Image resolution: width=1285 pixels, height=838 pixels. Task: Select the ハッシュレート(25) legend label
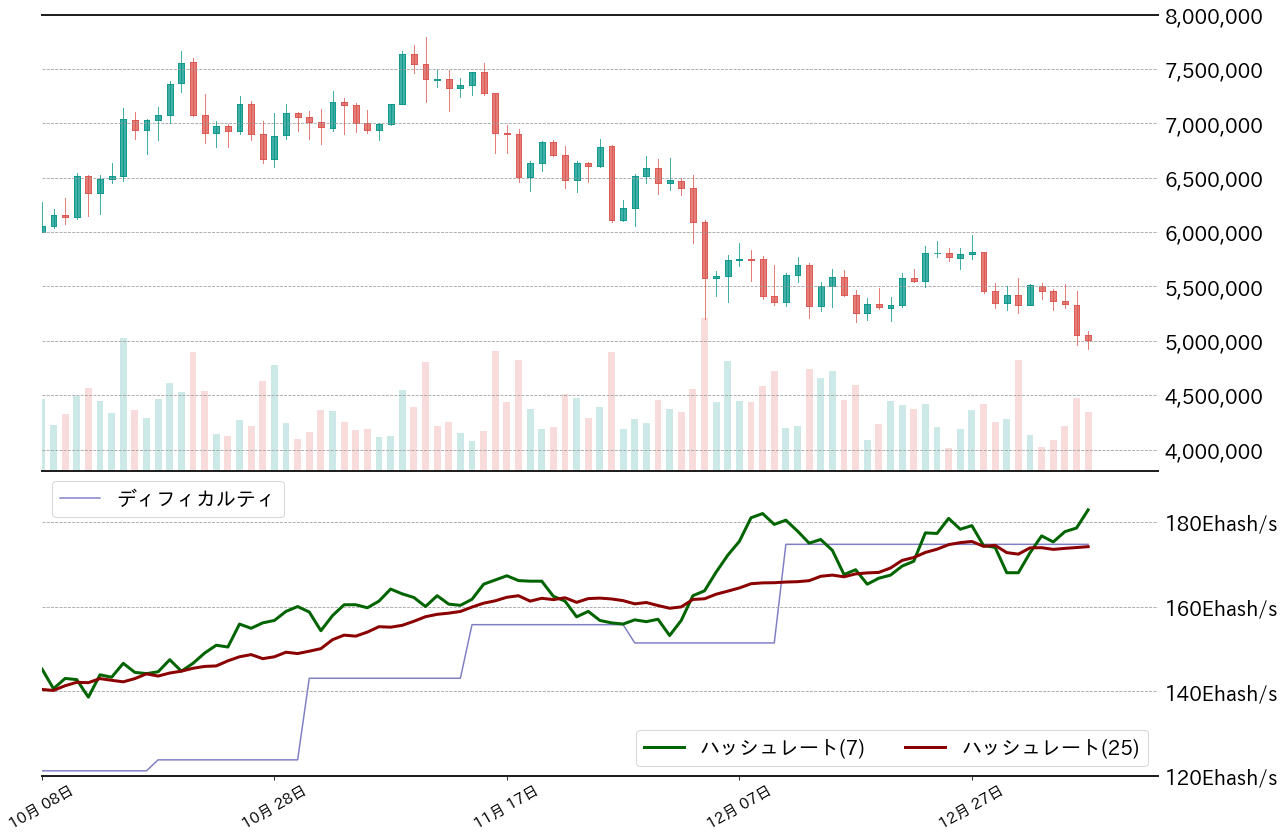[x=1050, y=748]
